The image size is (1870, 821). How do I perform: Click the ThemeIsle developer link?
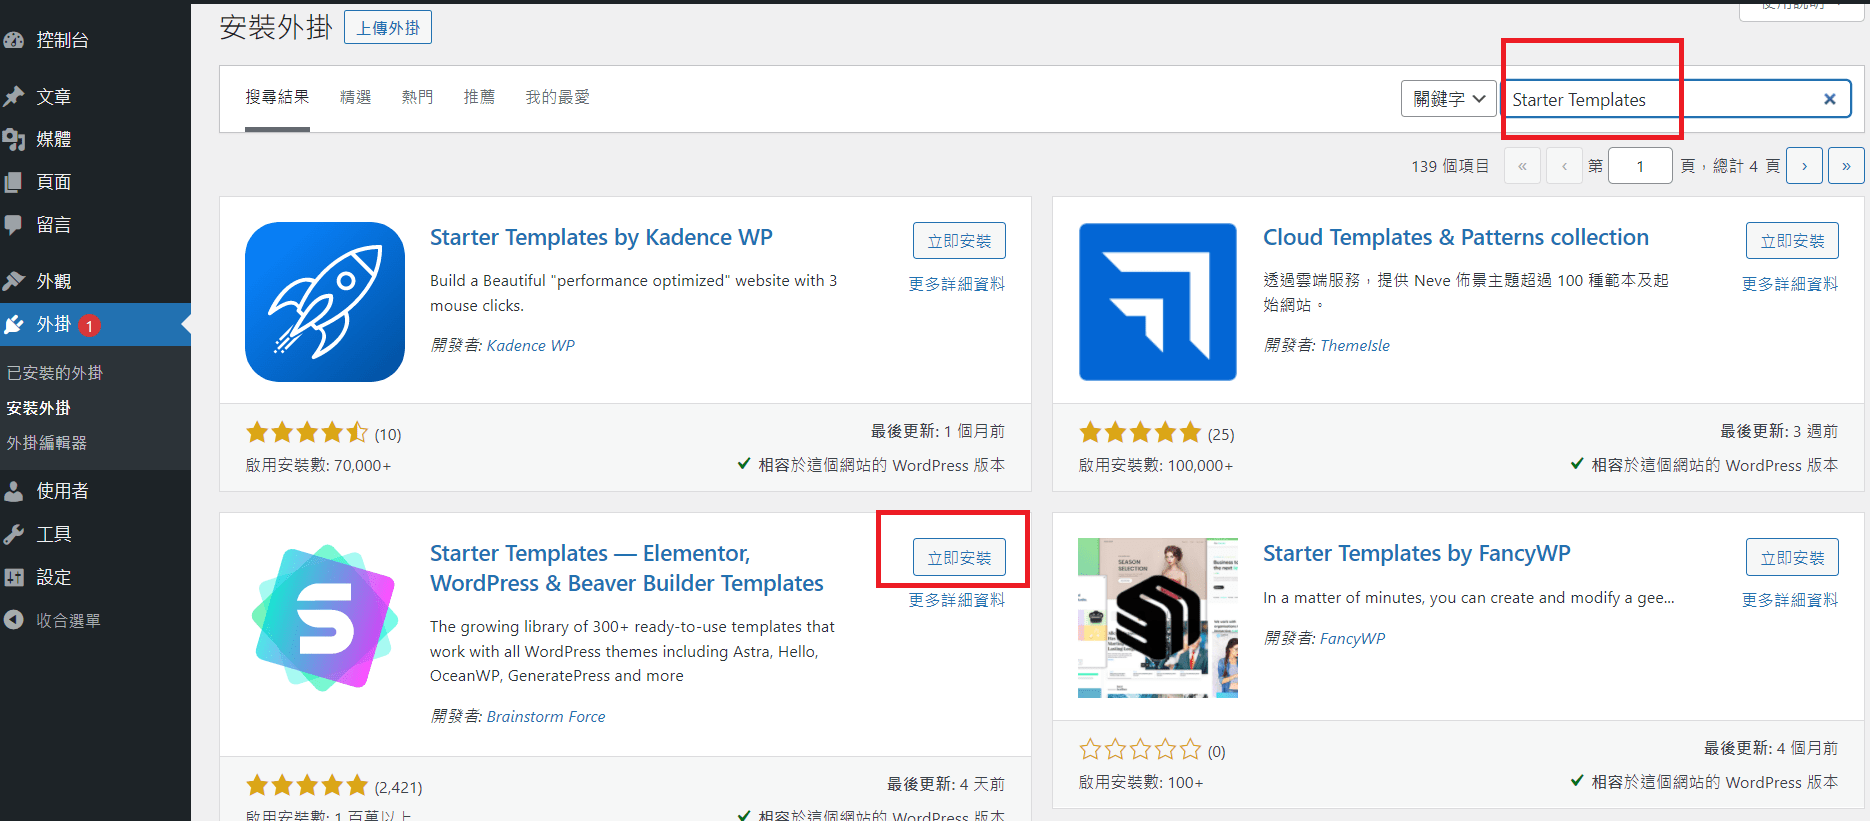[1355, 346]
